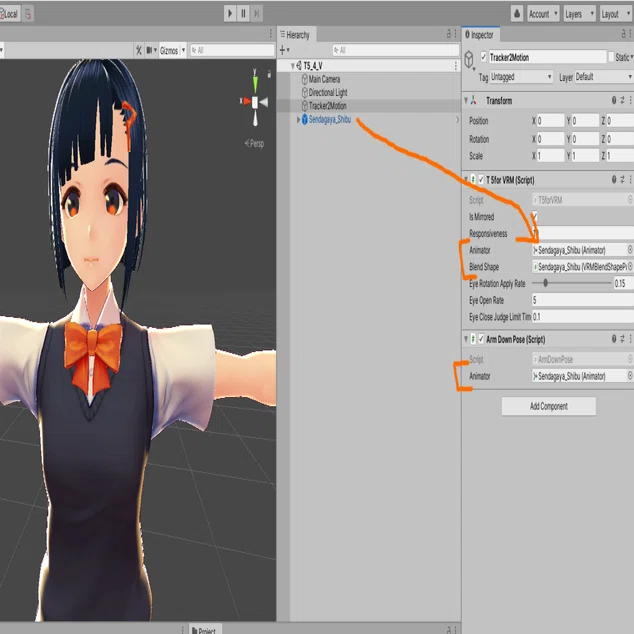Screen dimensions: 634x634
Task: Click the Eye Open Rate field
Action: 583,300
